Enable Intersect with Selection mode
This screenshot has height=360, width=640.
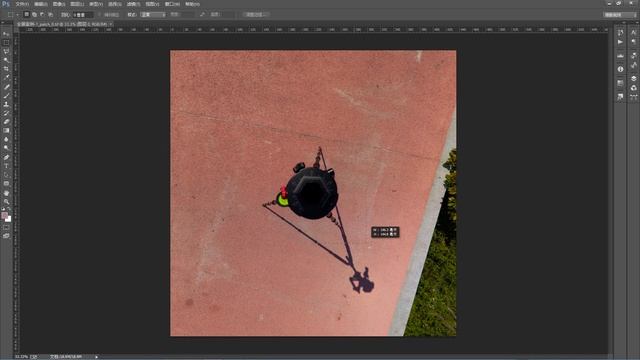(x=50, y=14)
